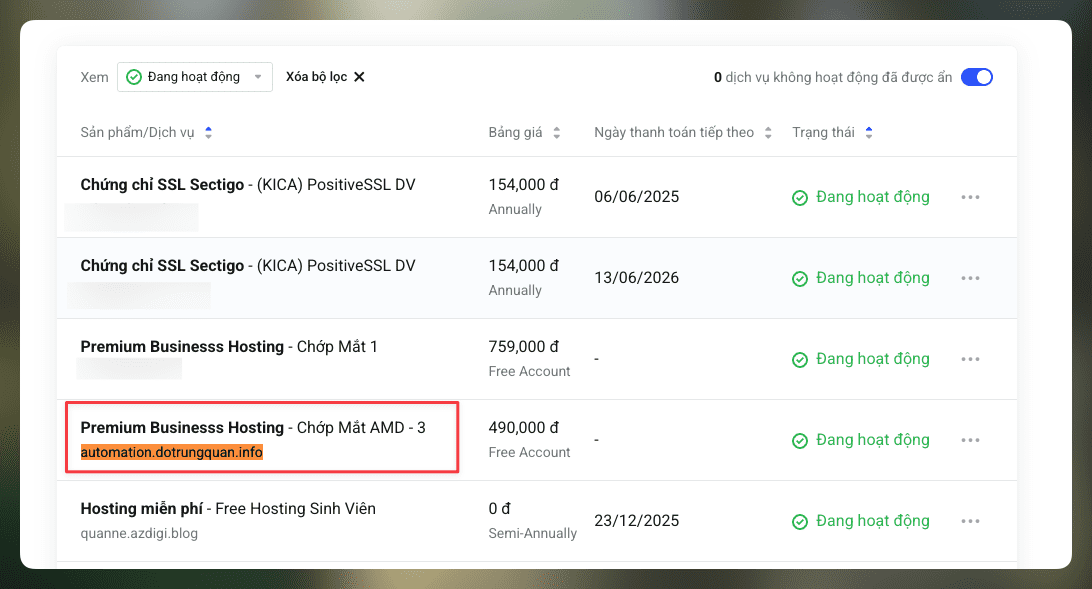Sort by Bảng giá column
Image resolution: width=1092 pixels, height=589 pixels.
click(556, 132)
